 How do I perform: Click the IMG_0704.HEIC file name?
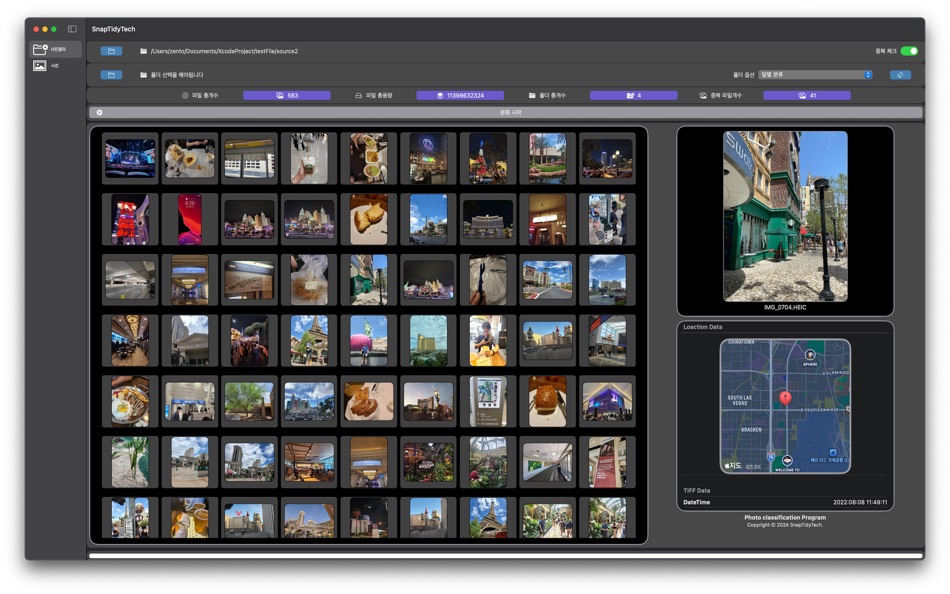click(785, 307)
